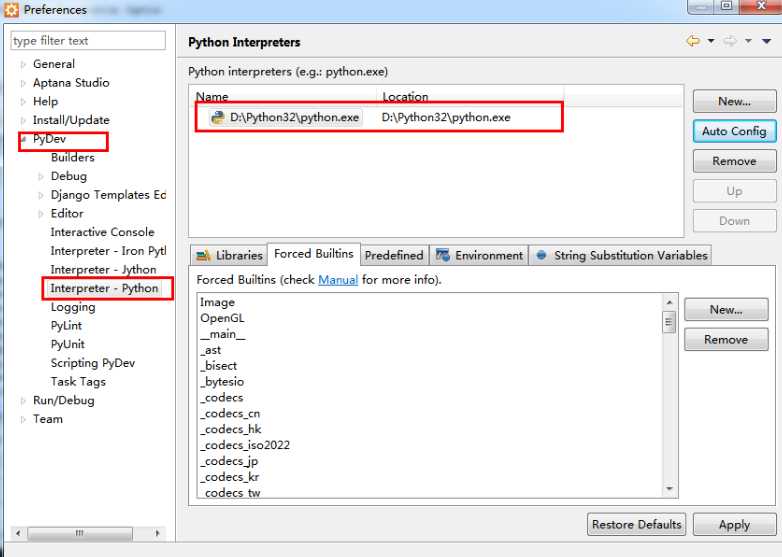The height and width of the screenshot is (557, 782).
Task: Select the Forced Builtins tab
Action: click(x=314, y=254)
